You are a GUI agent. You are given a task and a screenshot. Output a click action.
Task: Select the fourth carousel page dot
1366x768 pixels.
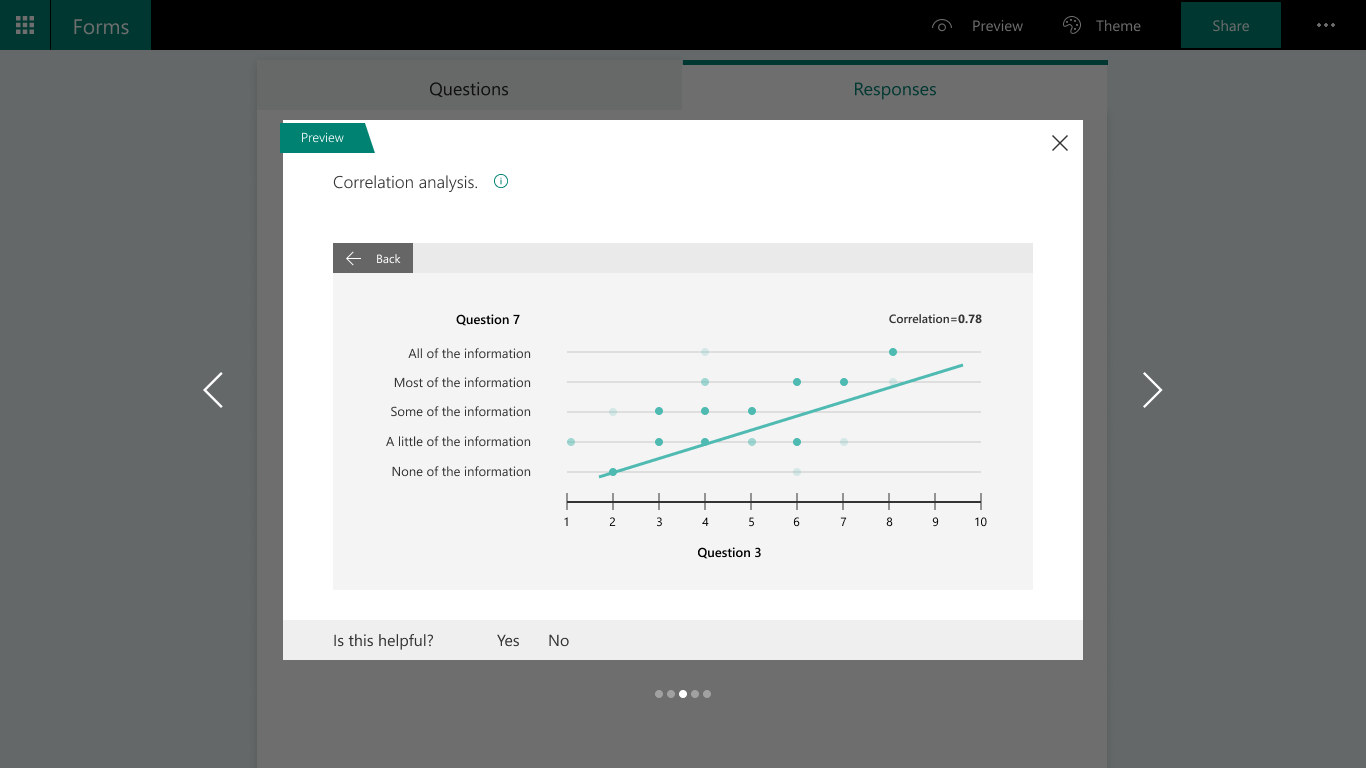coord(695,694)
